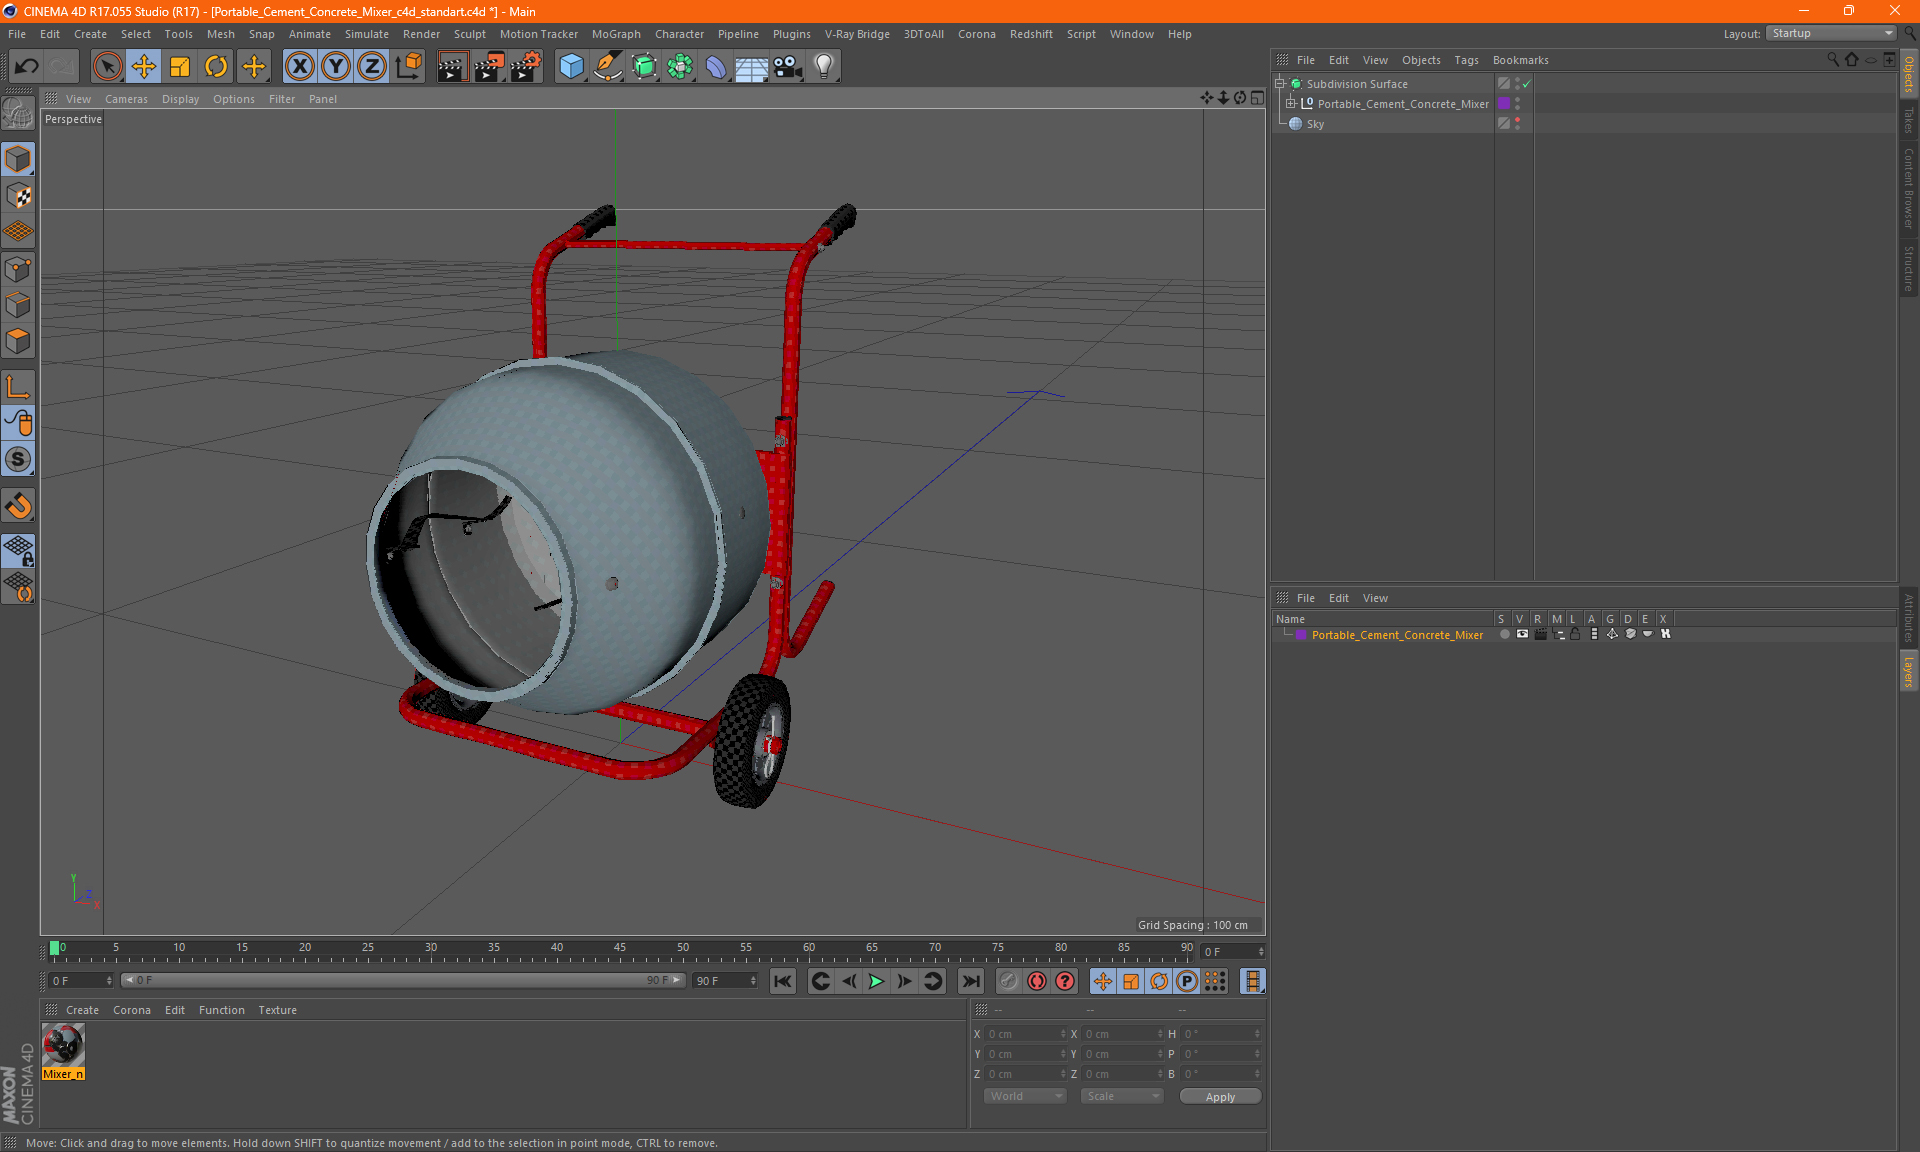The height and width of the screenshot is (1152, 1920).
Task: Toggle the coordinate system icon
Action: point(408,66)
